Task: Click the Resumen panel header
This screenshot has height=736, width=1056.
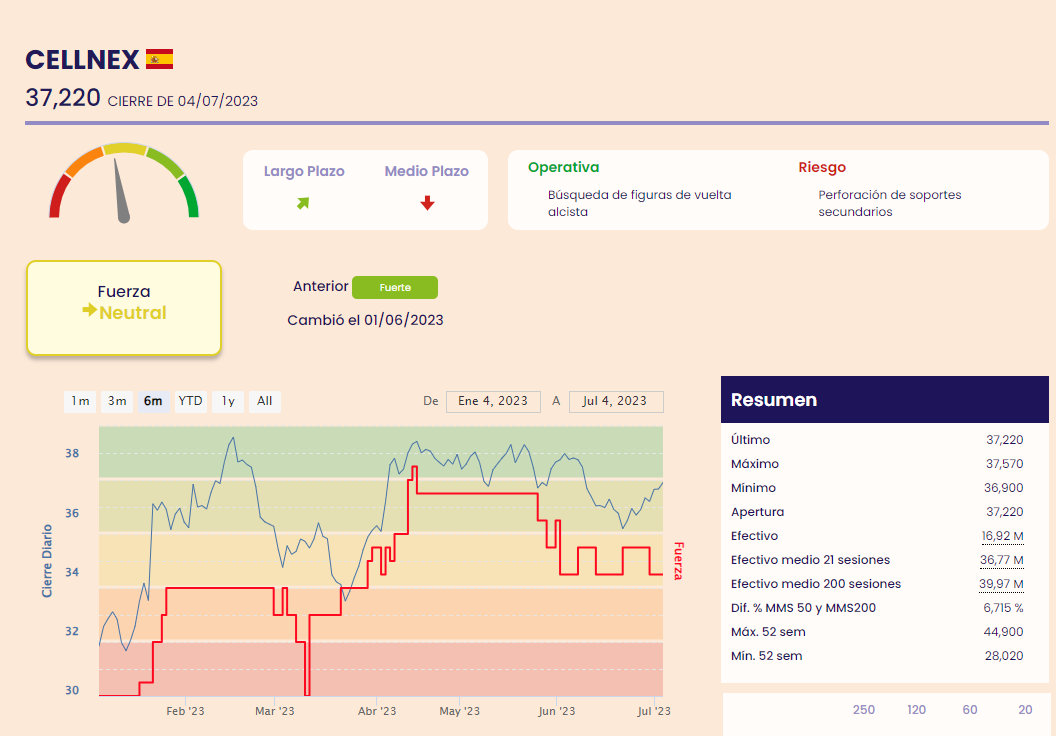Action: (x=885, y=399)
